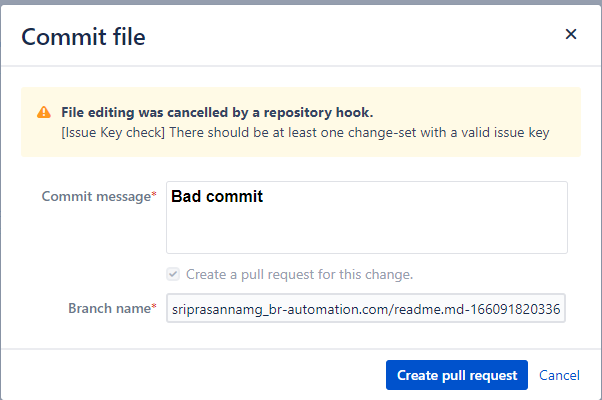Click the orange warning triangle icon
Image resolution: width=602 pixels, height=400 pixels.
44,112
